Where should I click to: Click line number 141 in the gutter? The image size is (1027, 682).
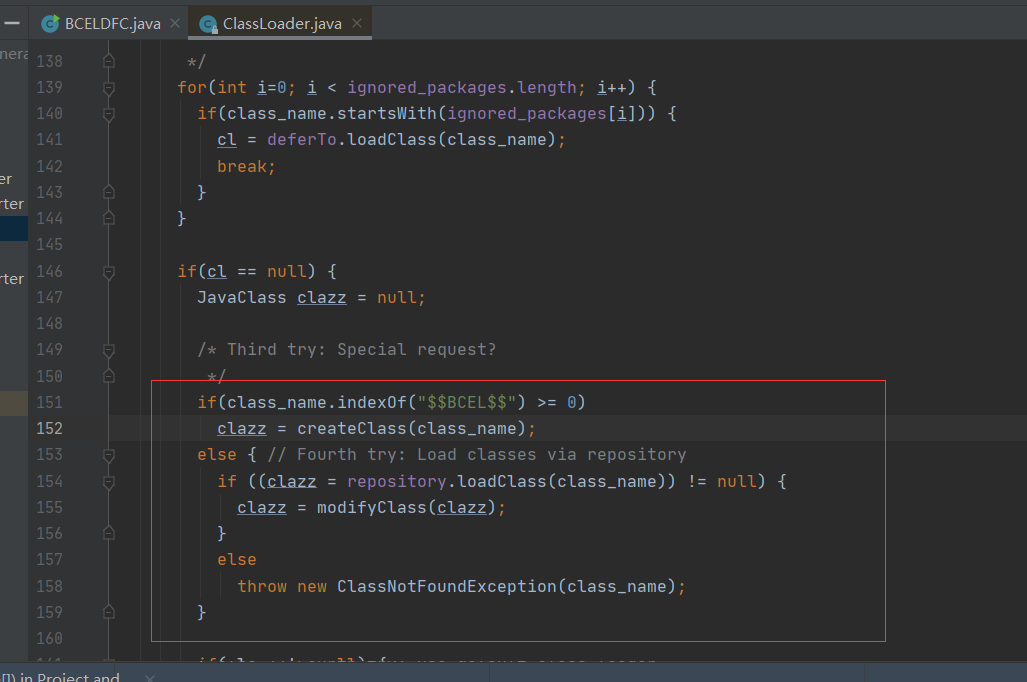click(x=50, y=140)
